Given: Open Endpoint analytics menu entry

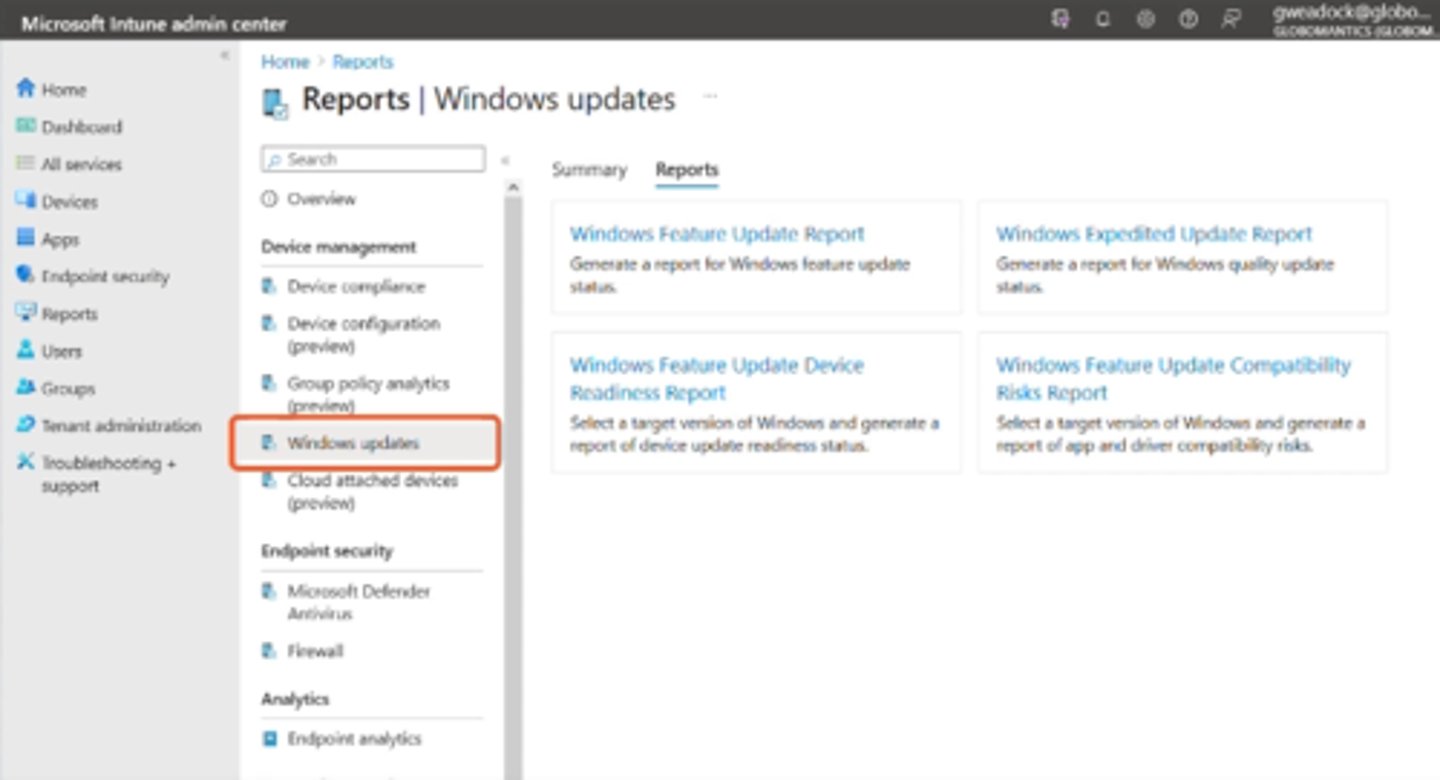Looking at the screenshot, I should (354, 739).
